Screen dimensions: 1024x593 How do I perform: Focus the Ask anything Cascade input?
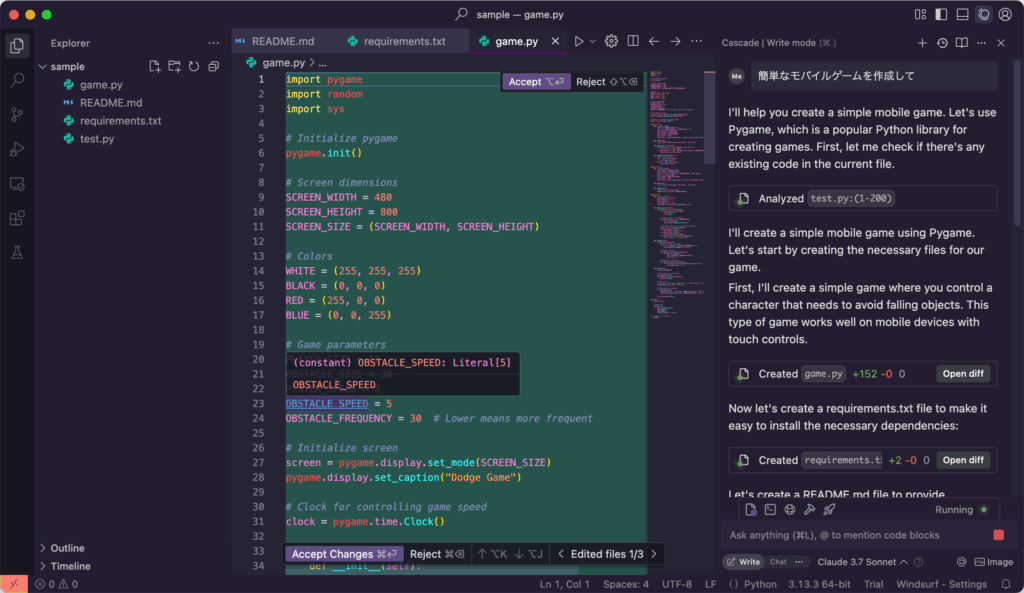point(856,535)
